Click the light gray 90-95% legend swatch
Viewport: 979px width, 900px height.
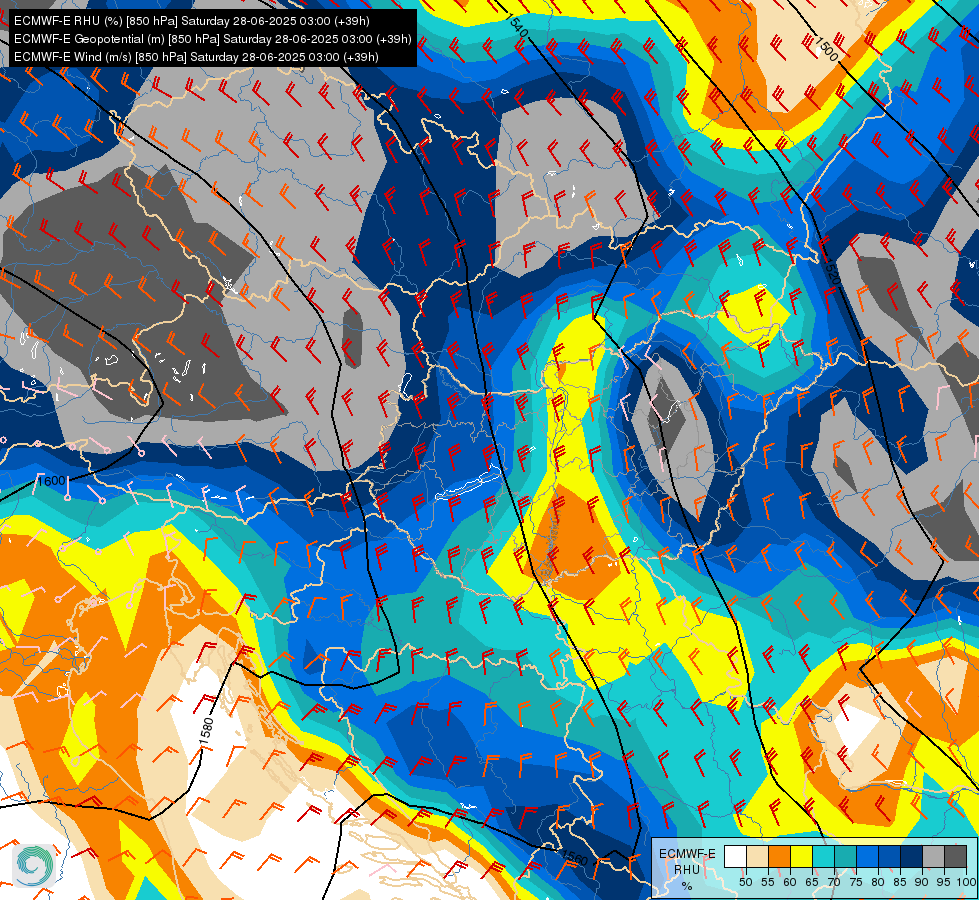tap(933, 856)
